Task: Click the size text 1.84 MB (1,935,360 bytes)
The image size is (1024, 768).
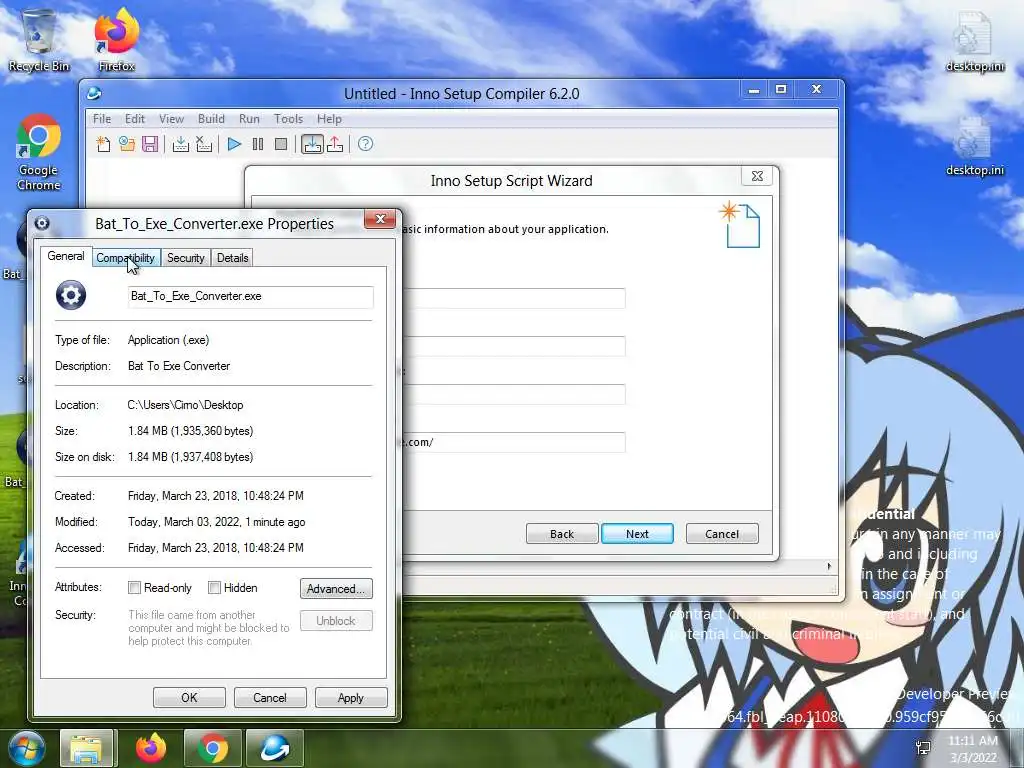Action: (191, 431)
